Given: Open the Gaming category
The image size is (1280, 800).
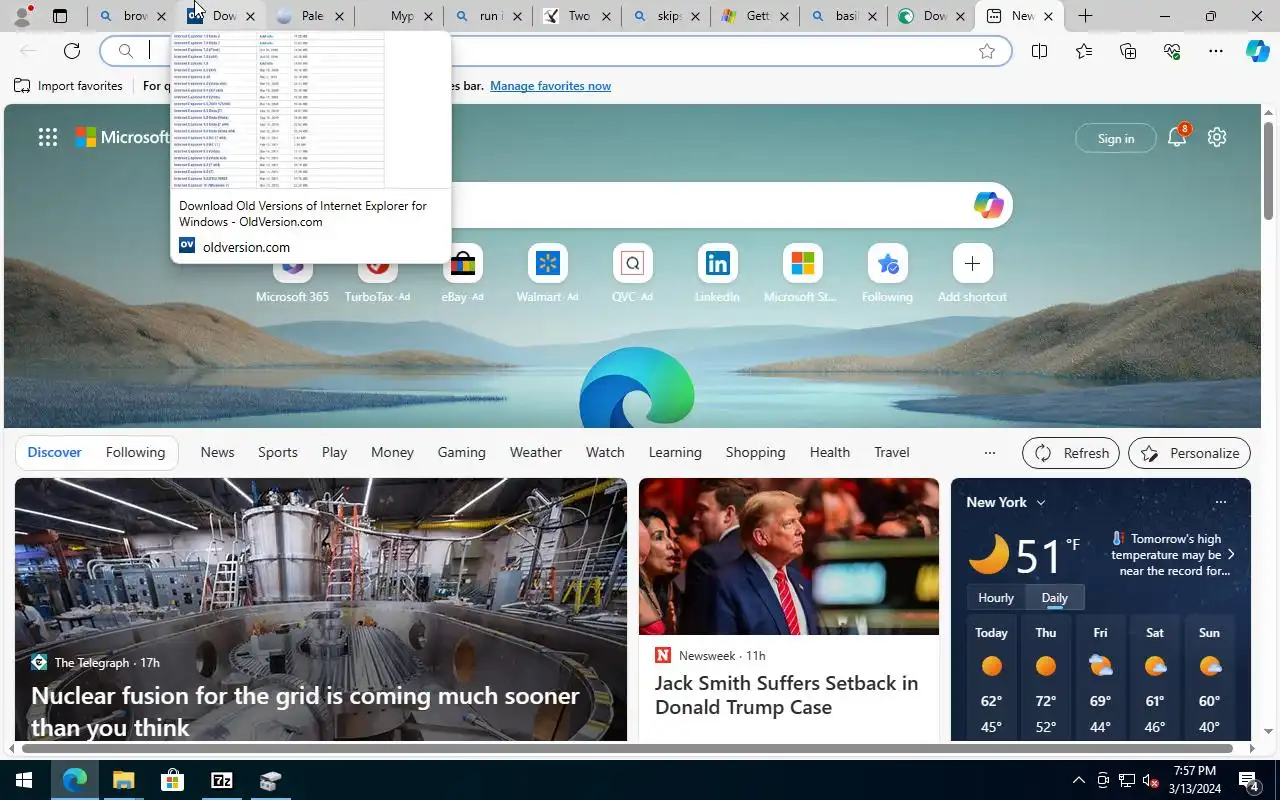Looking at the screenshot, I should coord(461,452).
